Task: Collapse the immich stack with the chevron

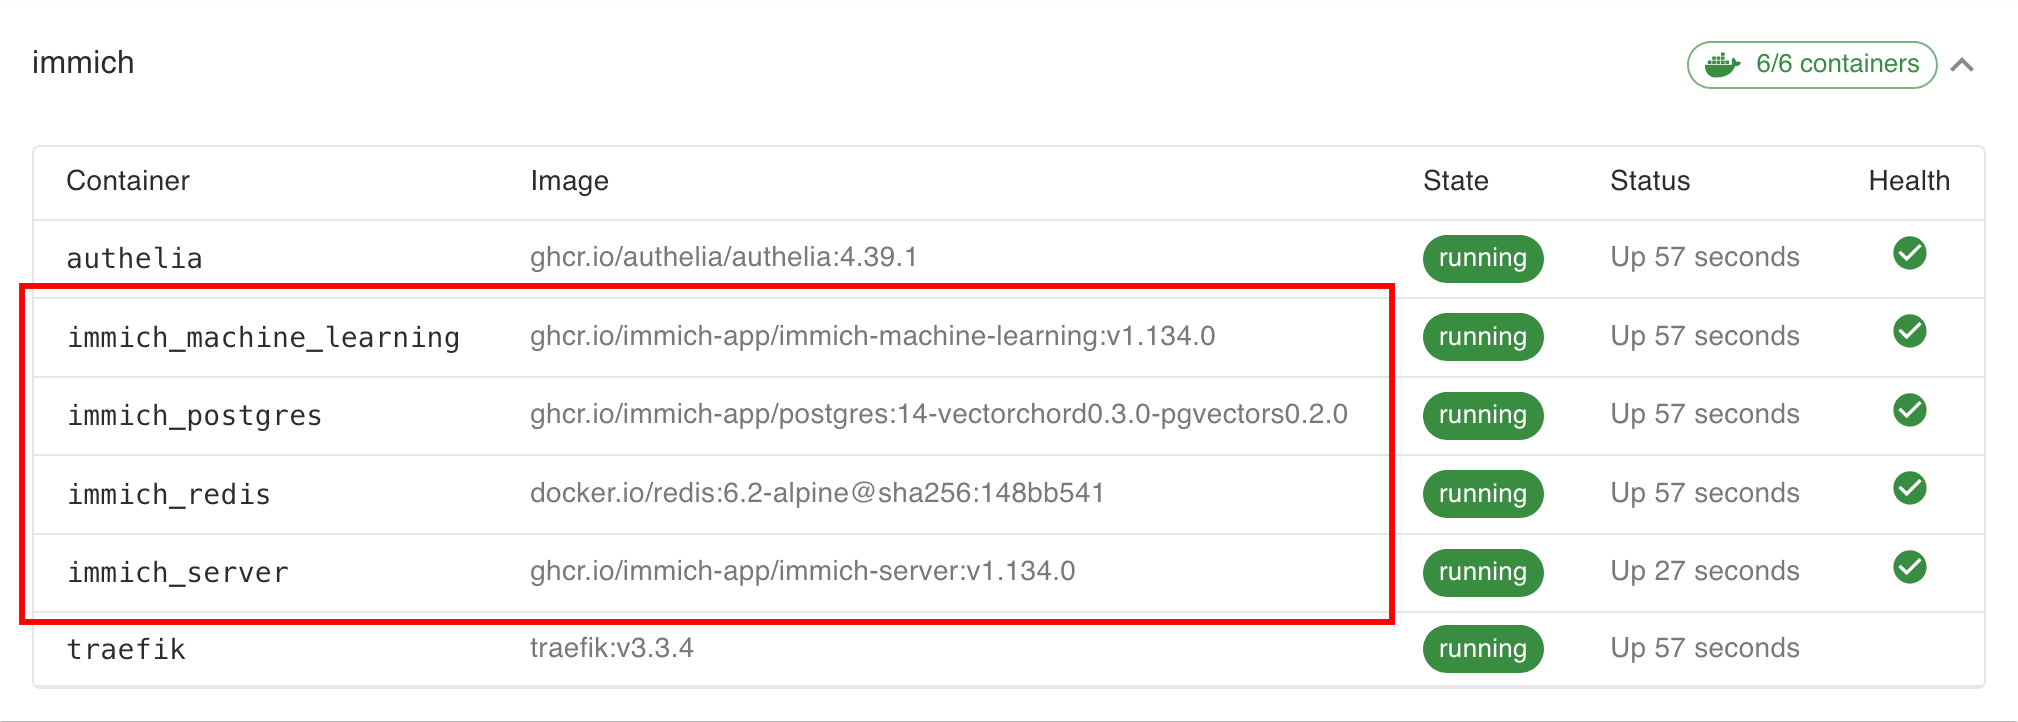Action: click(1962, 65)
